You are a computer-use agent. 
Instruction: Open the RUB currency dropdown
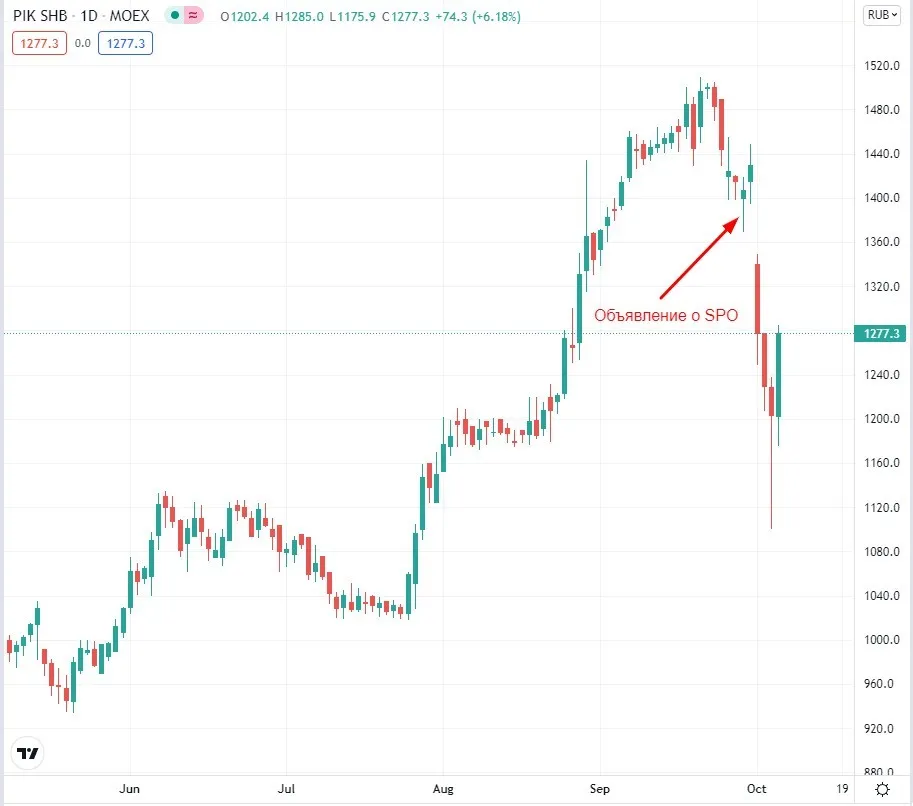tap(882, 15)
